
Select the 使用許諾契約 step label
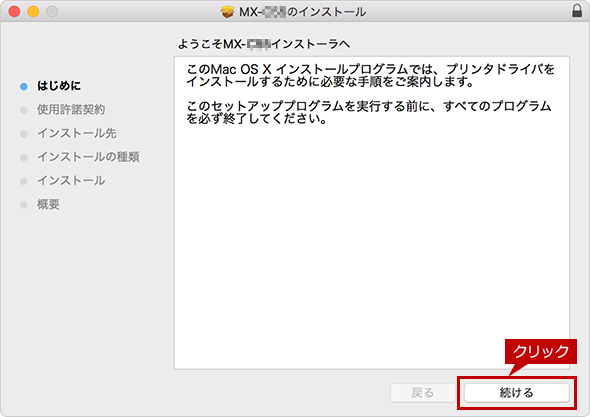click(x=71, y=110)
